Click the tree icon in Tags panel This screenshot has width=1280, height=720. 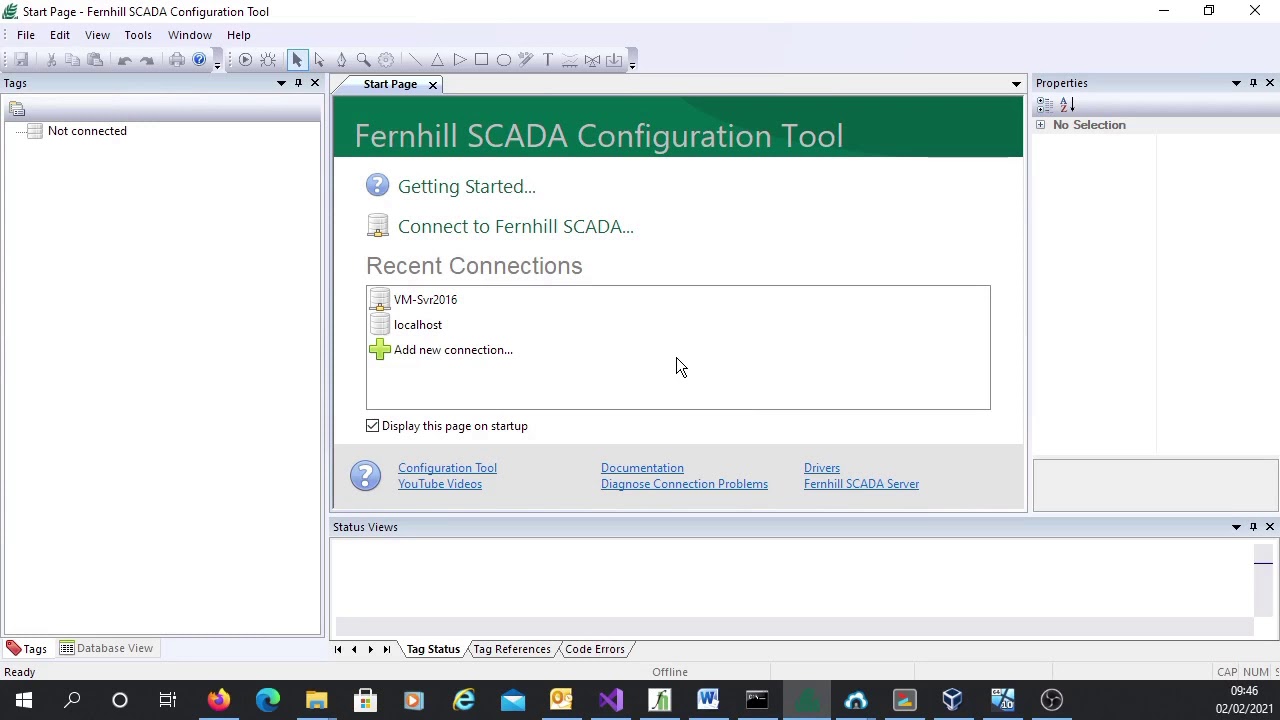pyautogui.click(x=17, y=109)
